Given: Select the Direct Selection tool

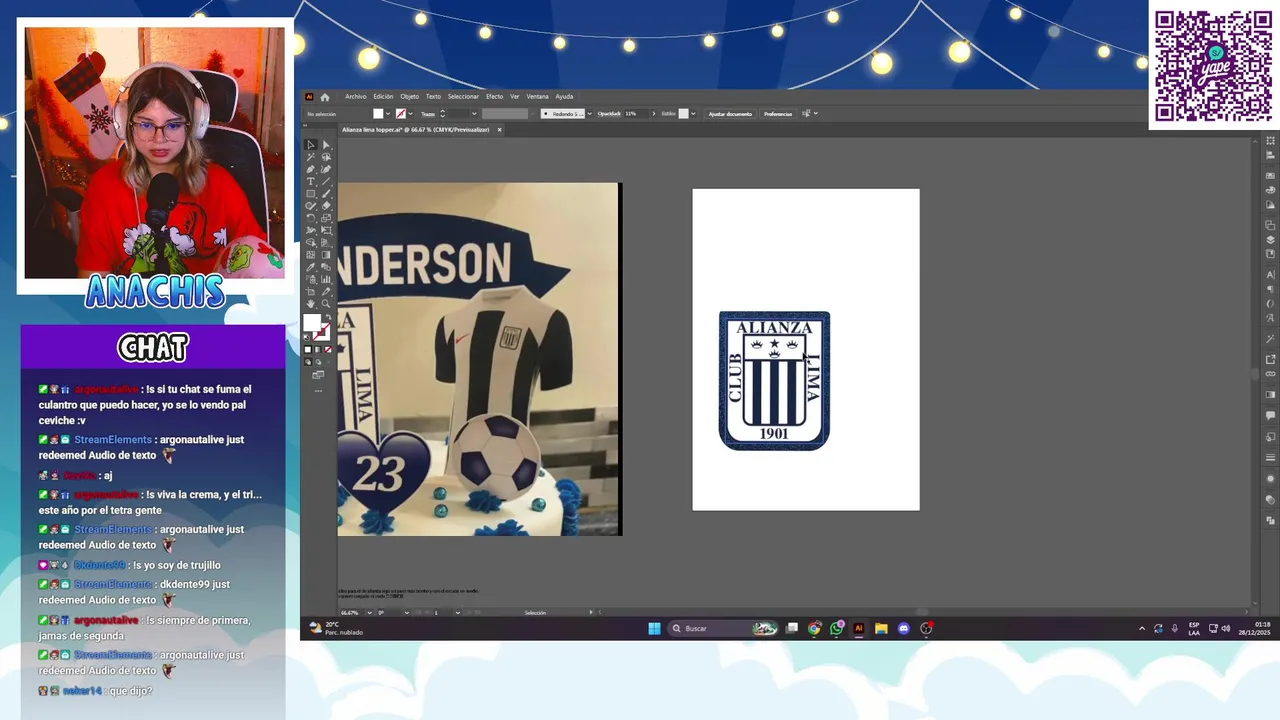Looking at the screenshot, I should click(326, 145).
